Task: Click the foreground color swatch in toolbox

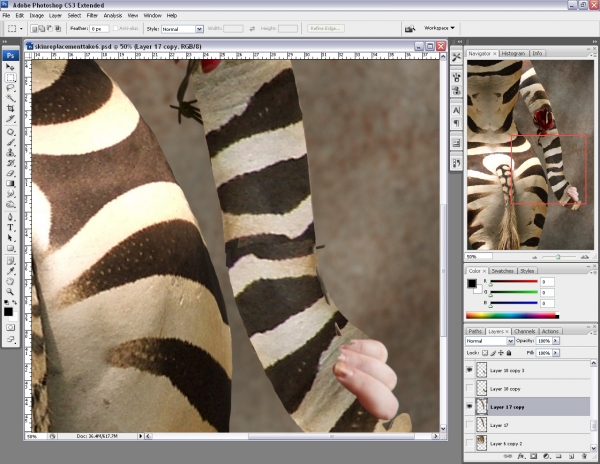Action: [8, 312]
